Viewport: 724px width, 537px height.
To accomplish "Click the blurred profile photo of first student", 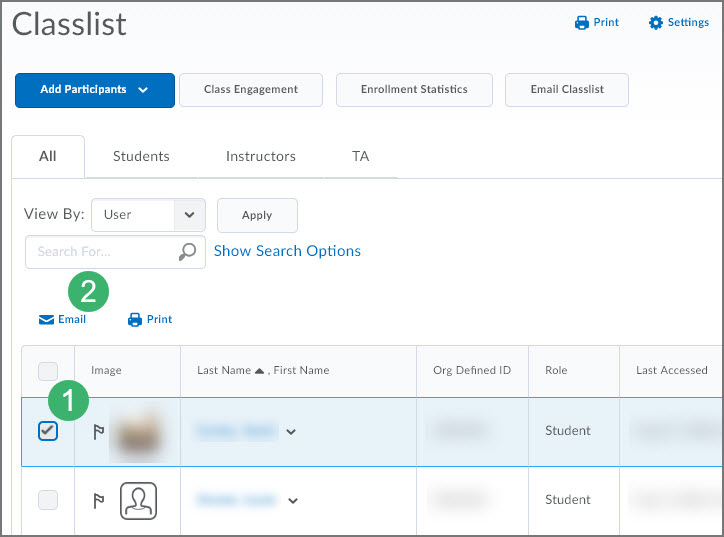I will (x=139, y=433).
